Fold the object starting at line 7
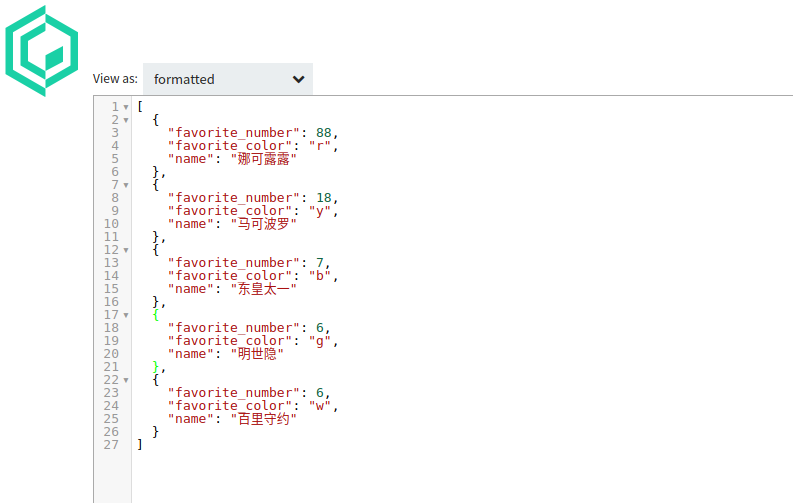Screen dimensions: 793x503 (126, 185)
